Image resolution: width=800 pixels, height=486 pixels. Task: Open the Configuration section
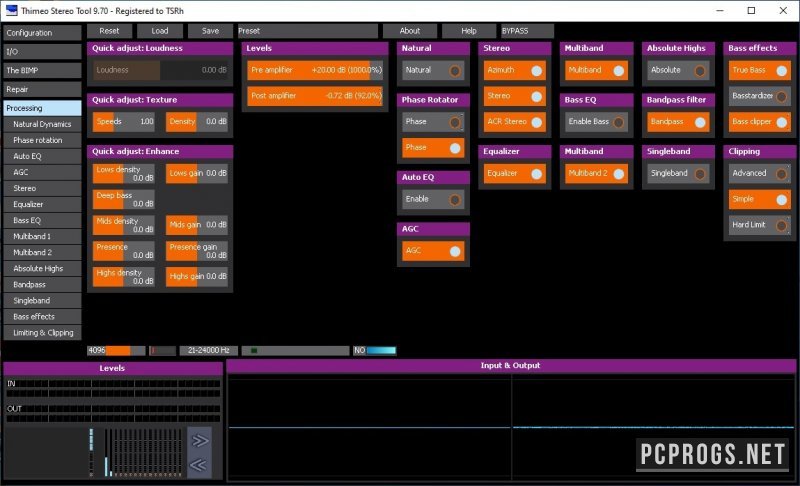pos(42,33)
